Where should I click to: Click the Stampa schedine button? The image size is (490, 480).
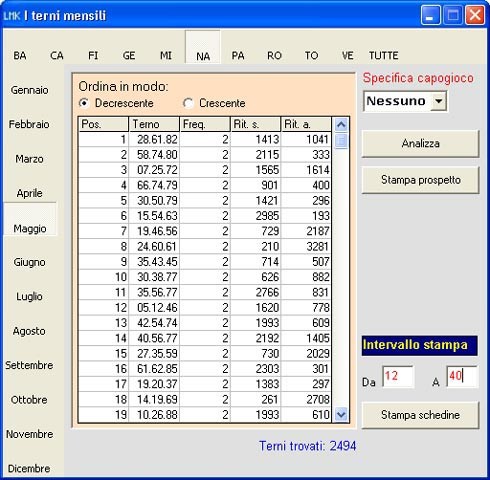click(x=420, y=415)
